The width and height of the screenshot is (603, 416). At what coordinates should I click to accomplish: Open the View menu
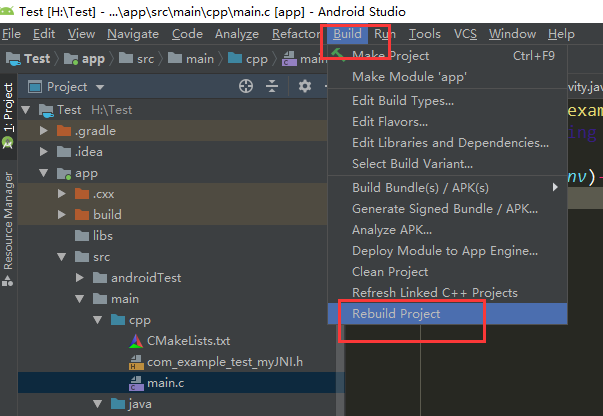tap(81, 34)
